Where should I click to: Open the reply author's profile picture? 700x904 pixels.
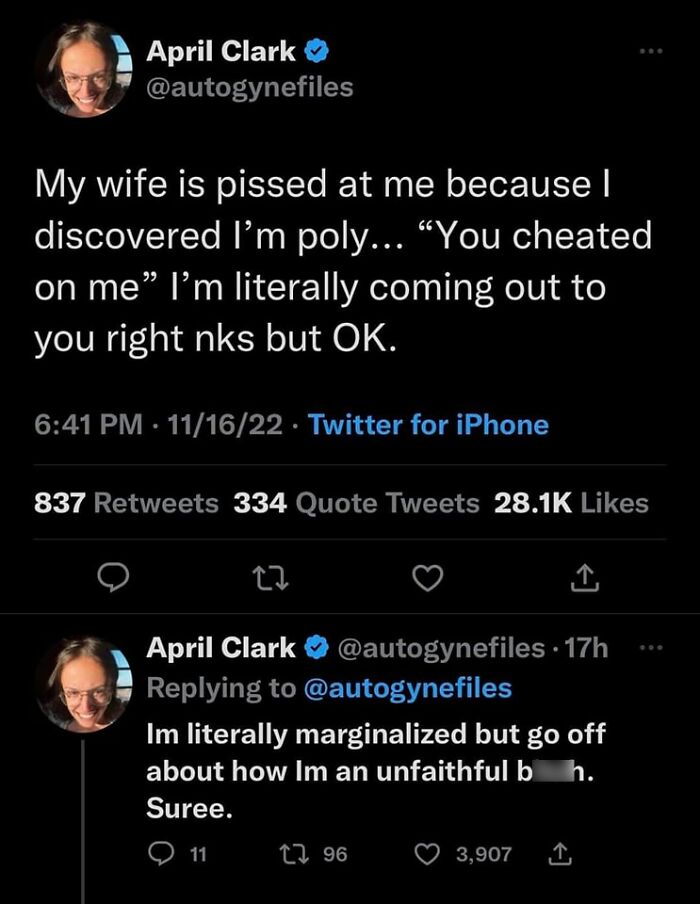[x=85, y=682]
